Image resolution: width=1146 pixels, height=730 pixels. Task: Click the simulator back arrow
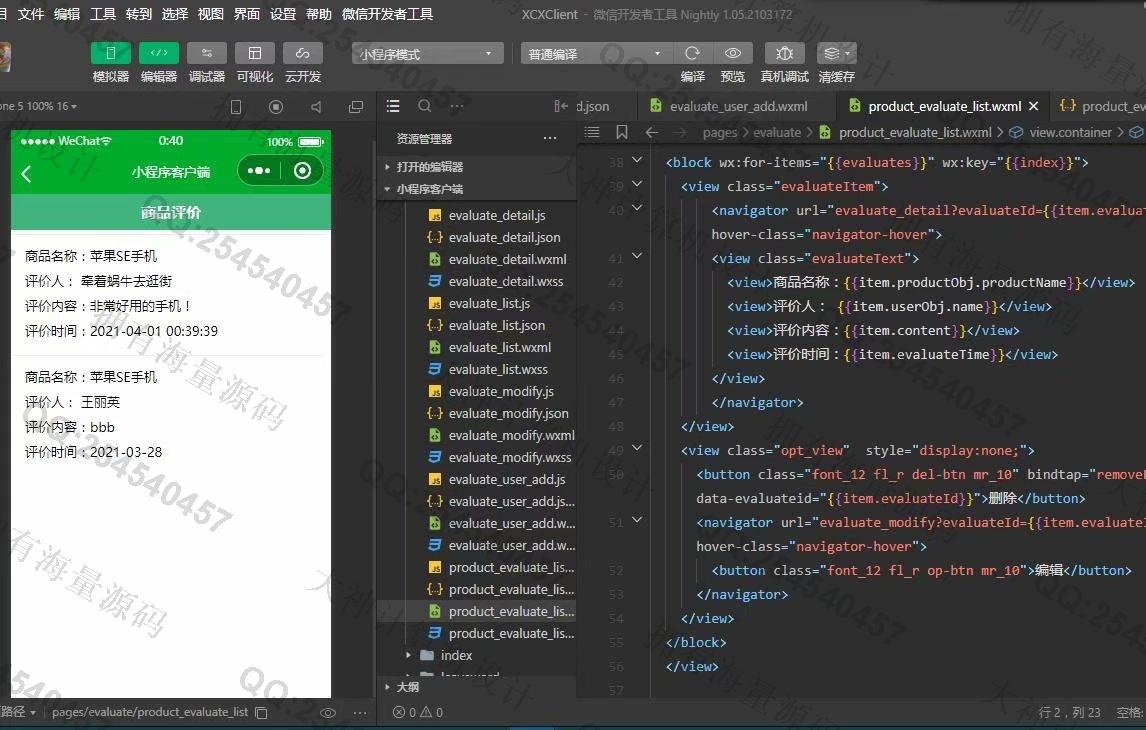[x=26, y=173]
